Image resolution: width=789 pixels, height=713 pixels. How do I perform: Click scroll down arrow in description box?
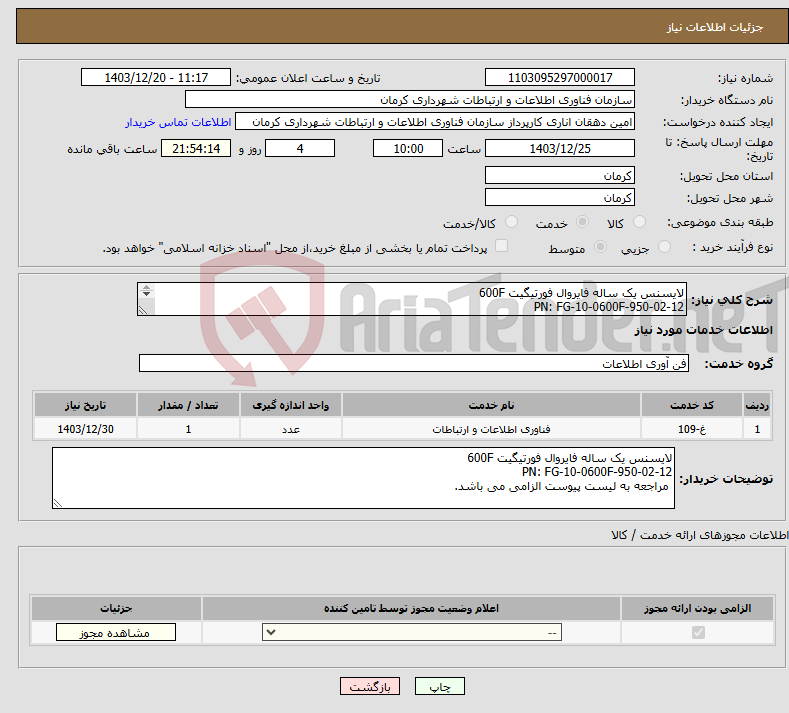click(x=146, y=293)
